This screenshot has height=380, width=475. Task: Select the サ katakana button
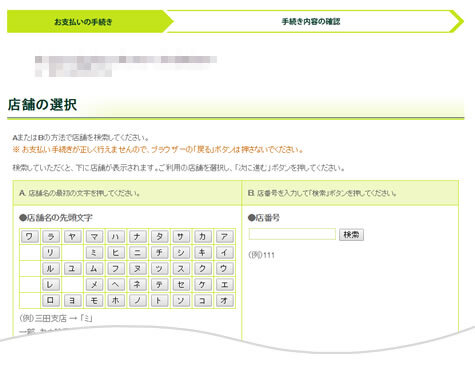point(181,237)
